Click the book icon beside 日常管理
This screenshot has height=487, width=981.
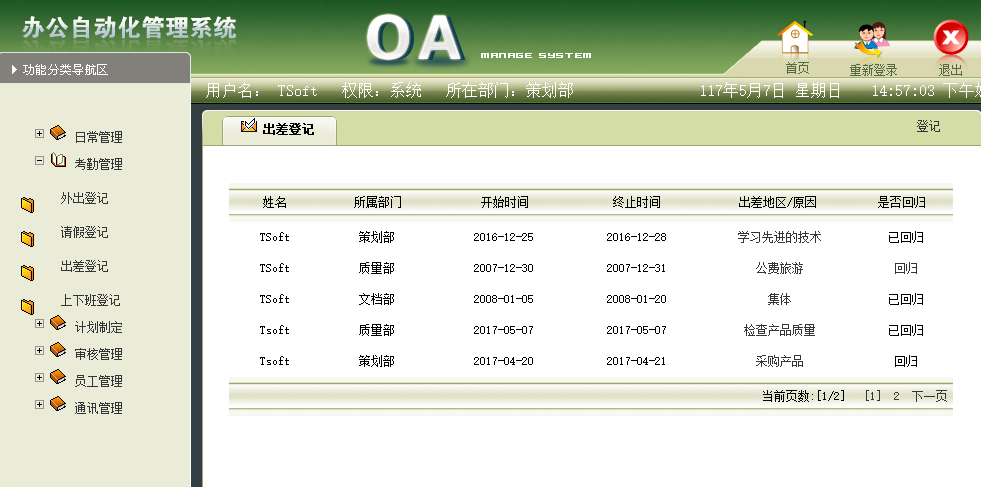(58, 133)
